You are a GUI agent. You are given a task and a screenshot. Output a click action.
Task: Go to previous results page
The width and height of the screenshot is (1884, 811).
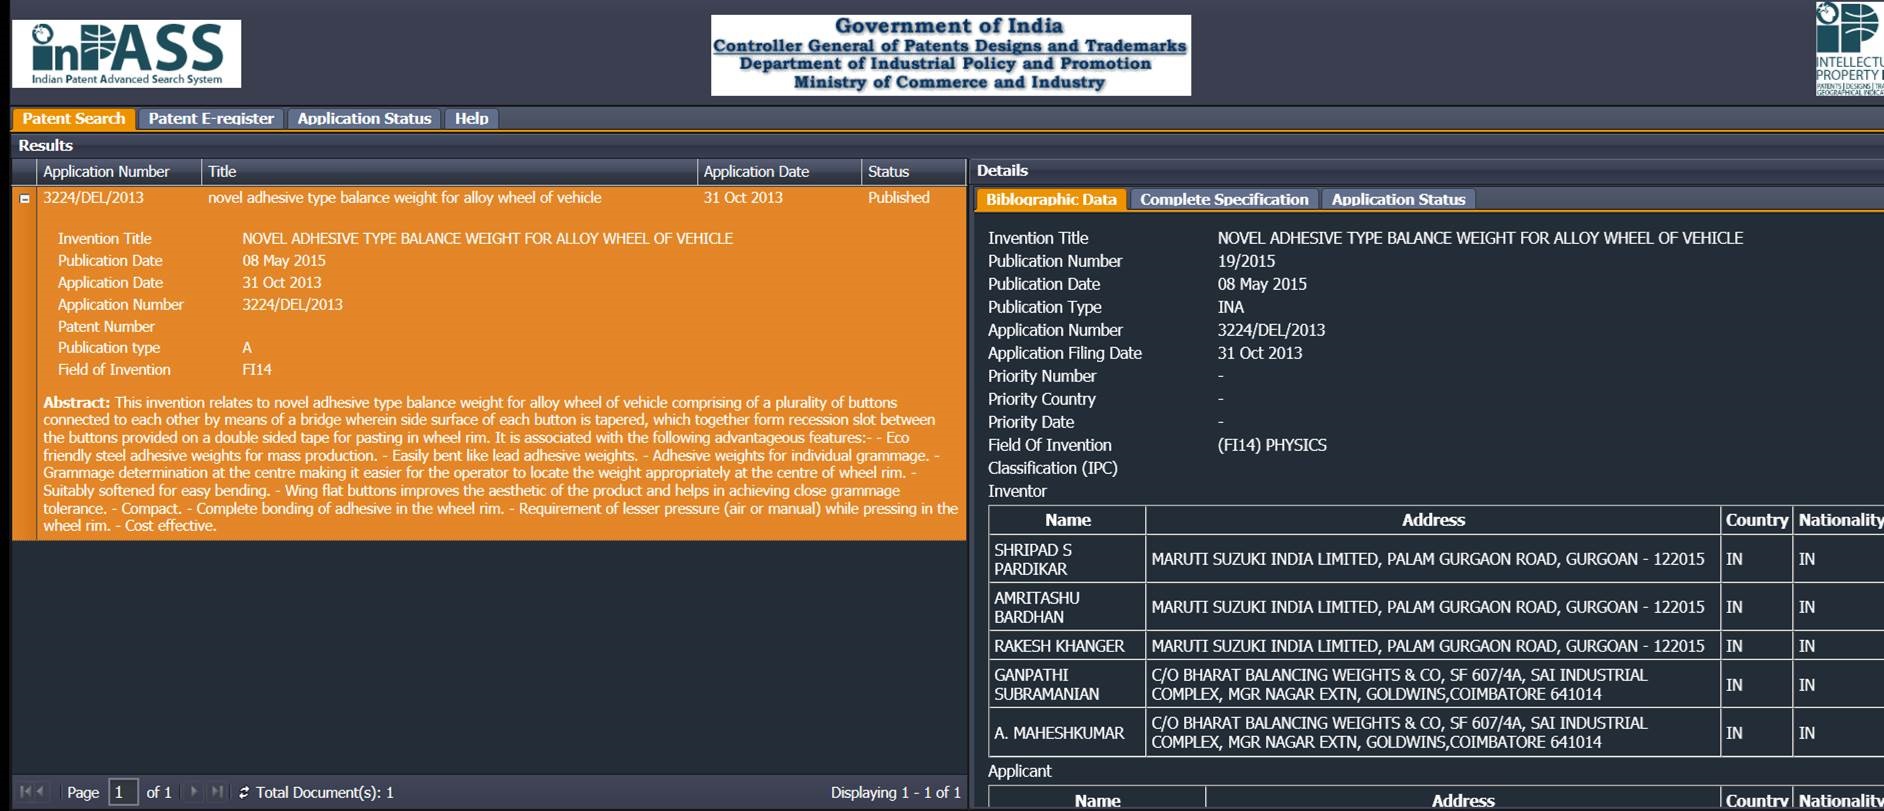tap(41, 792)
